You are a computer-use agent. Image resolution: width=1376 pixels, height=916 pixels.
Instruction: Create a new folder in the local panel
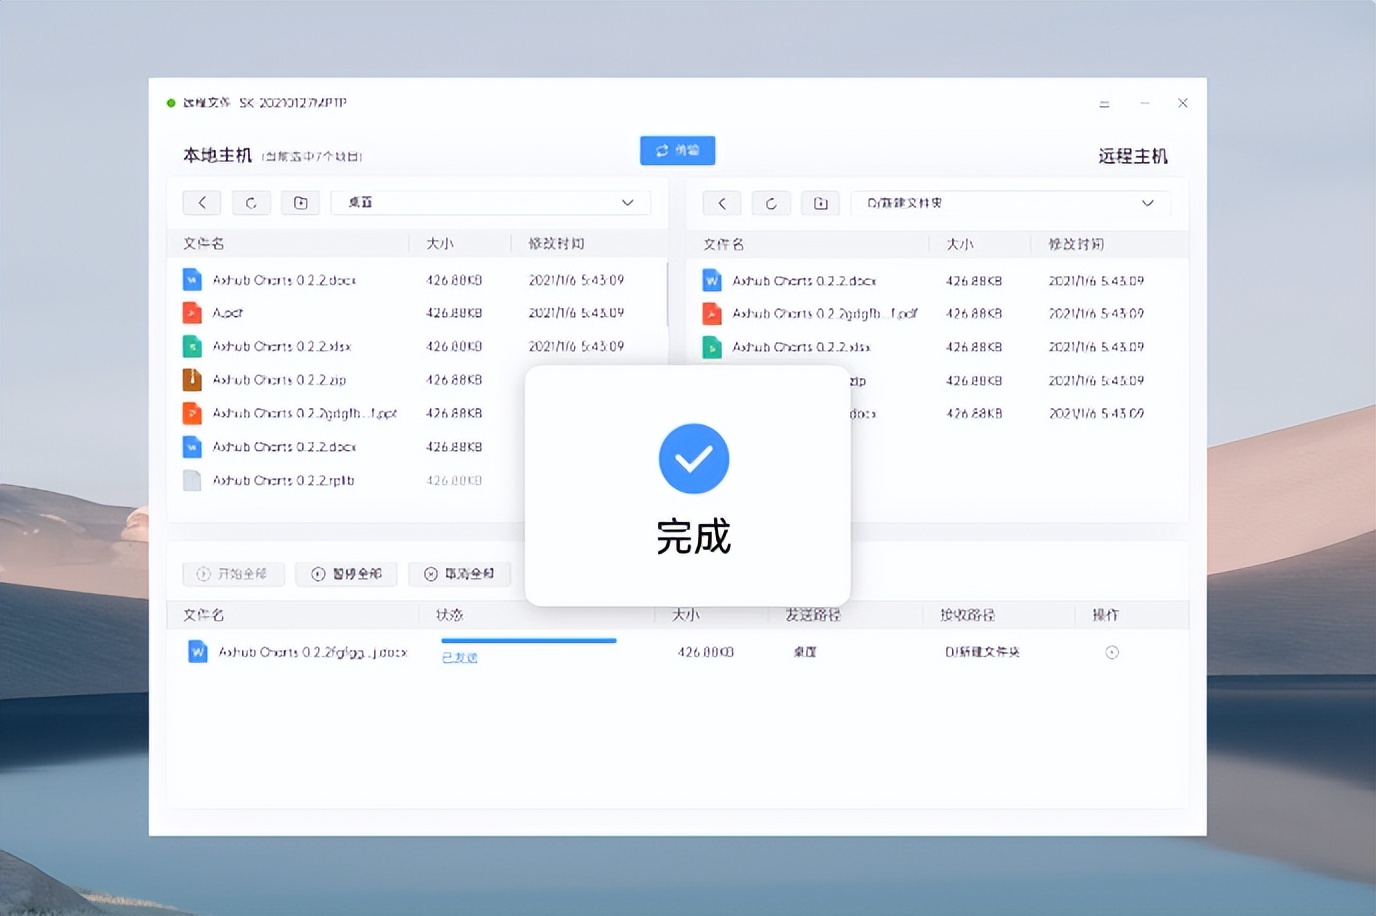pos(300,202)
